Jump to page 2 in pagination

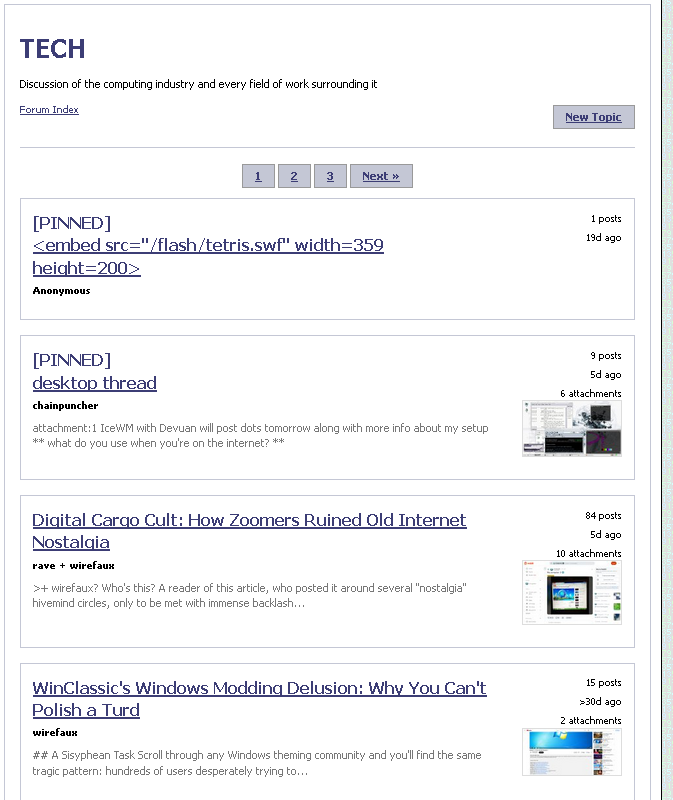(x=294, y=176)
